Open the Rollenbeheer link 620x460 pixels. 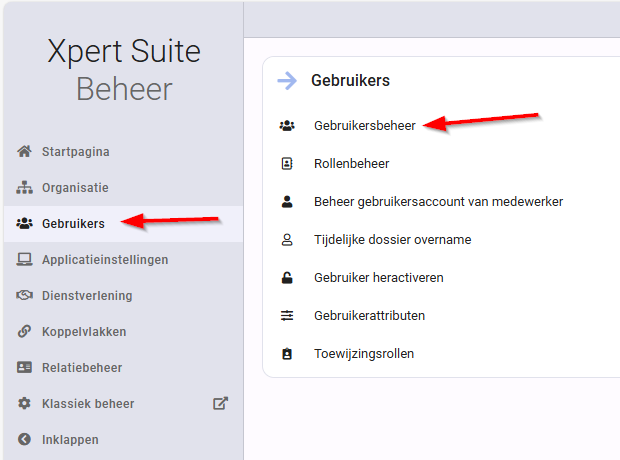(352, 163)
